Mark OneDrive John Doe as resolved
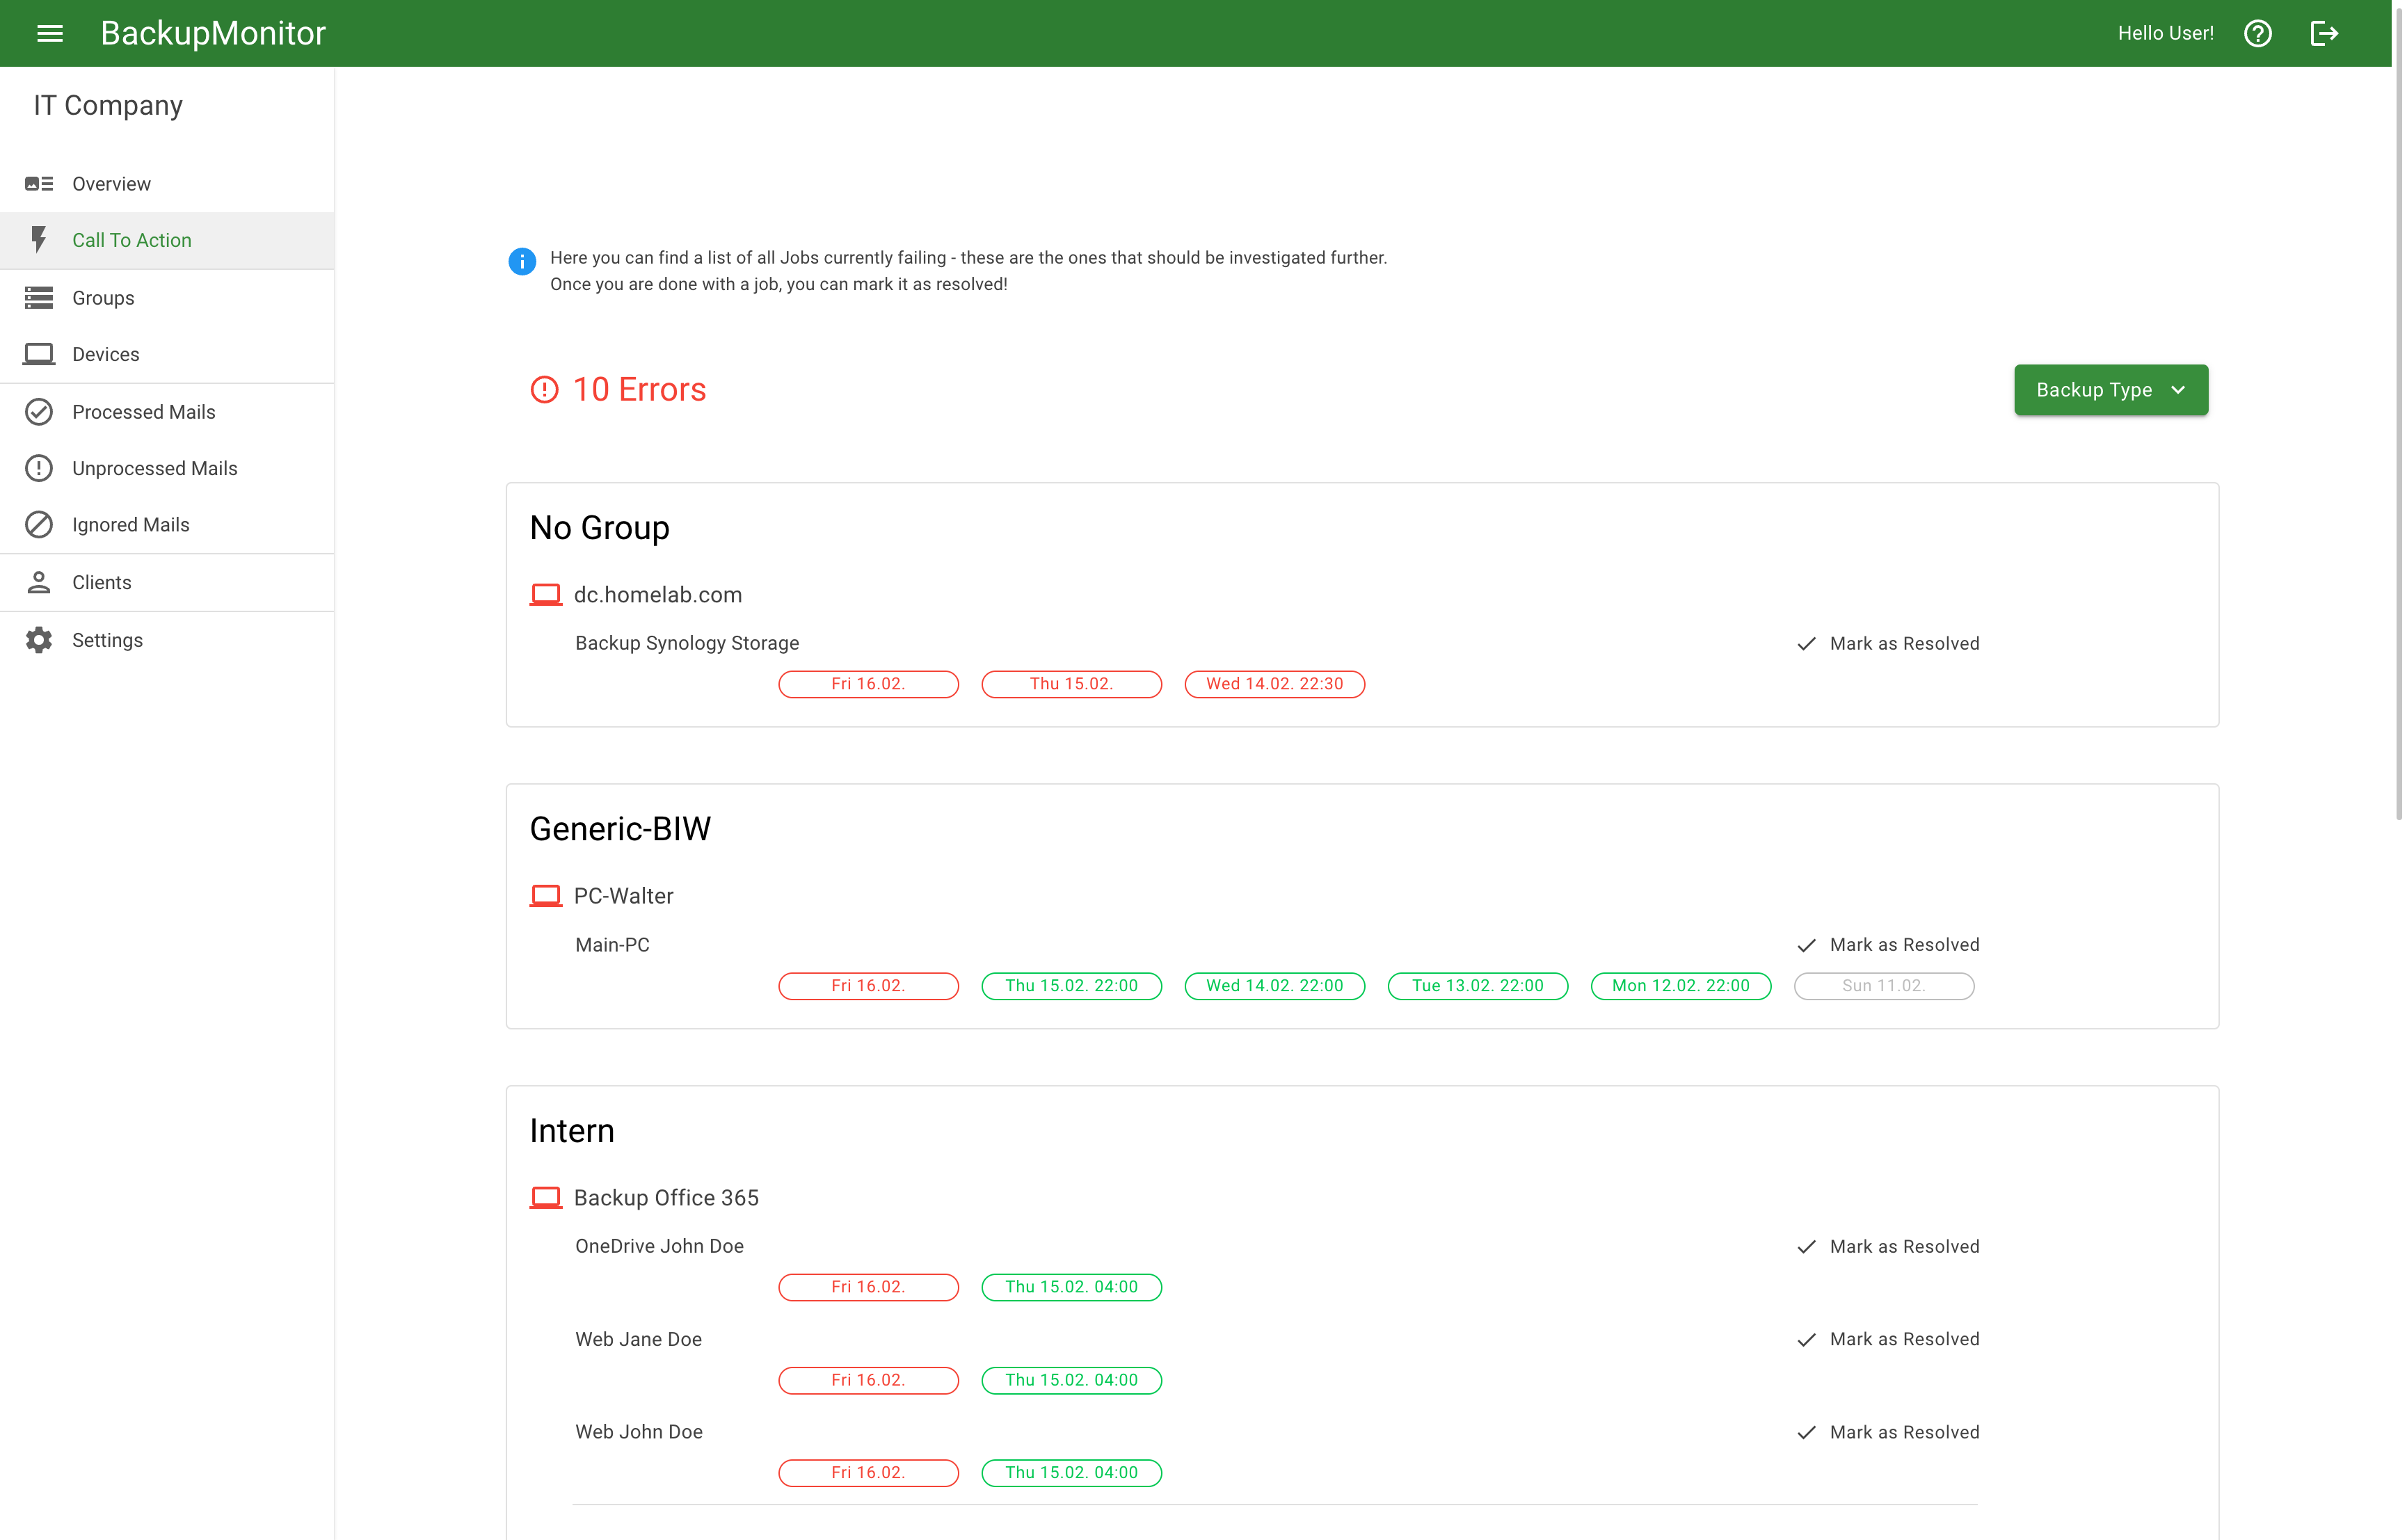This screenshot has width=2407, height=1540. click(1888, 1247)
